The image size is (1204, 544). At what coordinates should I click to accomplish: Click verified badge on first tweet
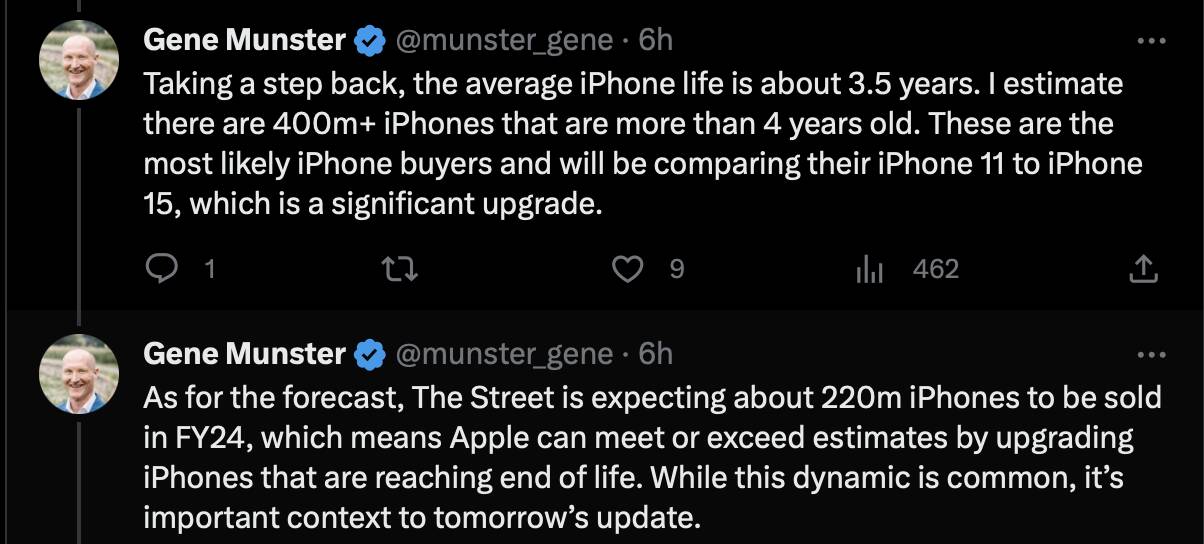click(x=371, y=41)
